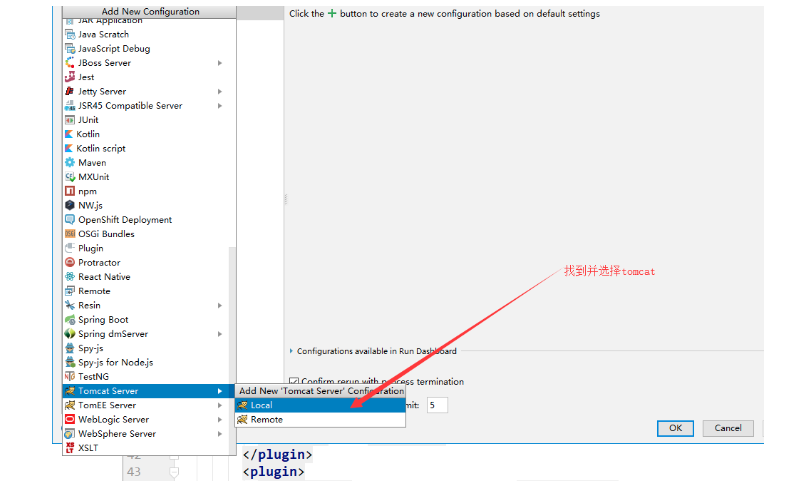The height and width of the screenshot is (493, 807).
Task: Click the closing </plugin> tag in editor
Action: click(277, 455)
